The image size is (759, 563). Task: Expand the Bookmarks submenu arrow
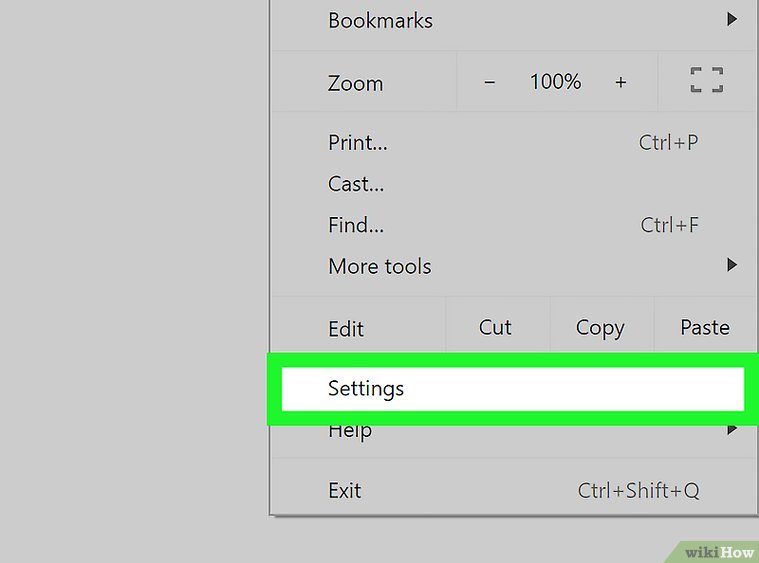[x=732, y=19]
